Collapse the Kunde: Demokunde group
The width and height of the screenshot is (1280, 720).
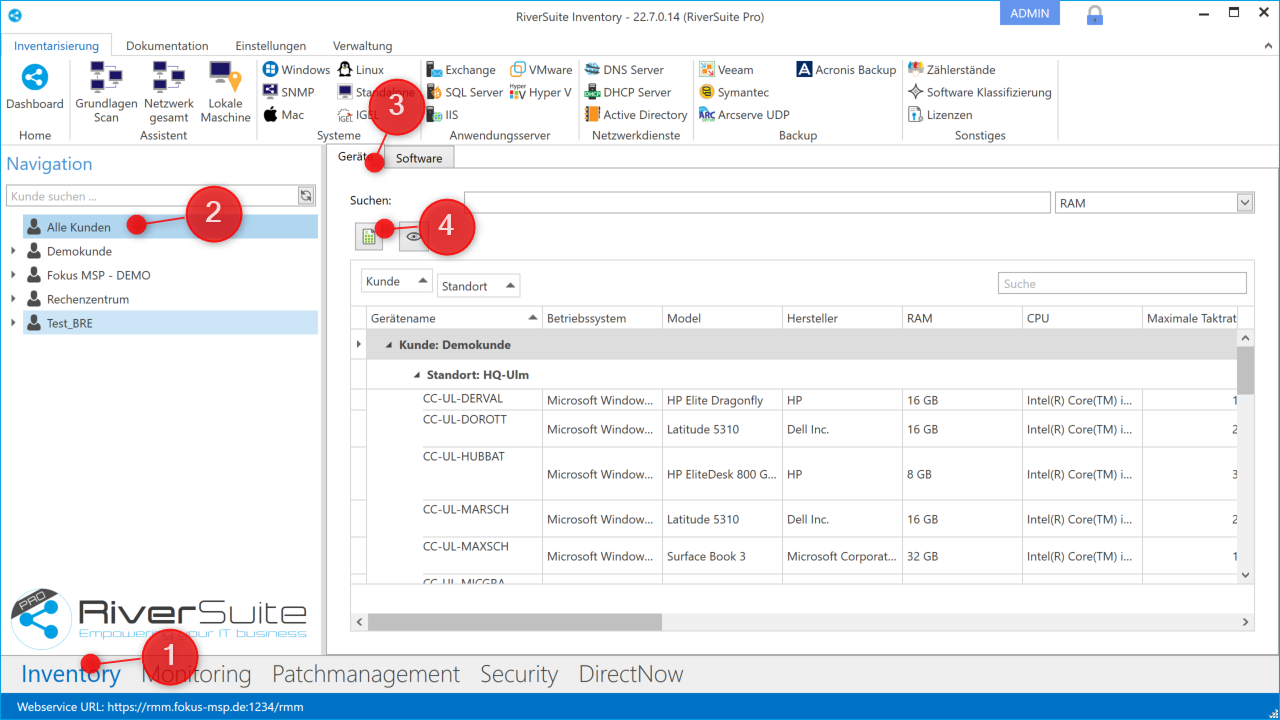pos(389,345)
